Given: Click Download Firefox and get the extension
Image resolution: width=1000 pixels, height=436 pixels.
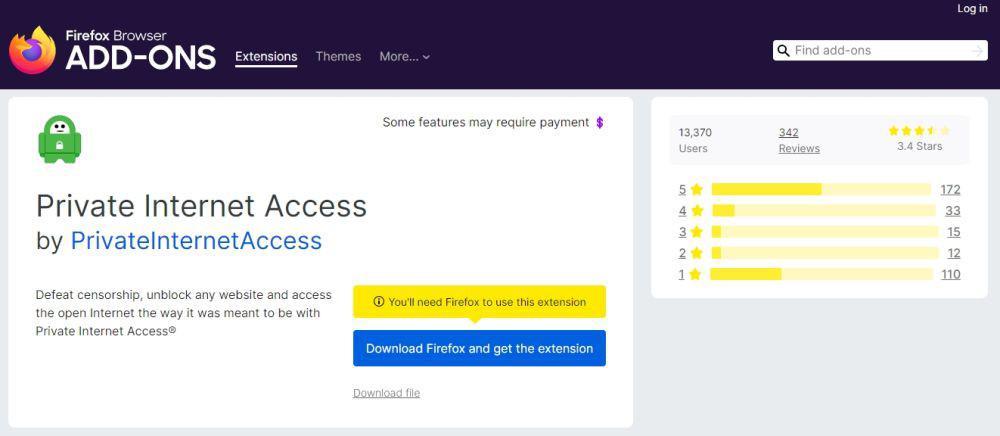Looking at the screenshot, I should 480,349.
